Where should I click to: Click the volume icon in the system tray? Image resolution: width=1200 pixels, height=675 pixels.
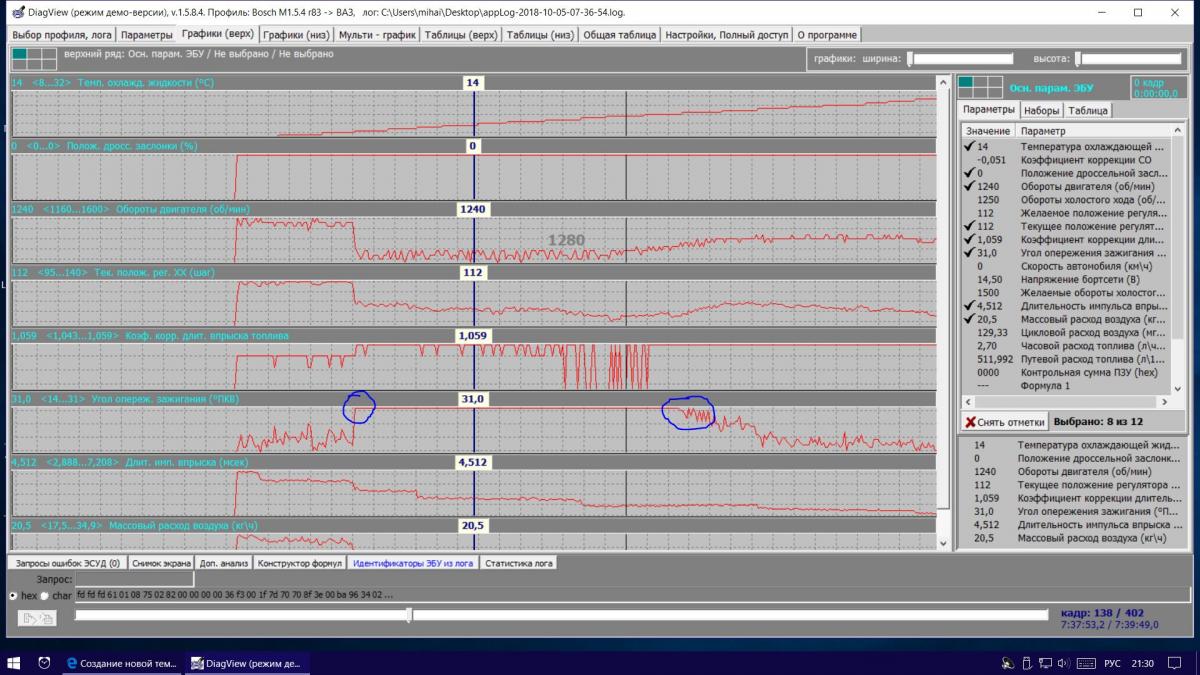coord(1062,663)
